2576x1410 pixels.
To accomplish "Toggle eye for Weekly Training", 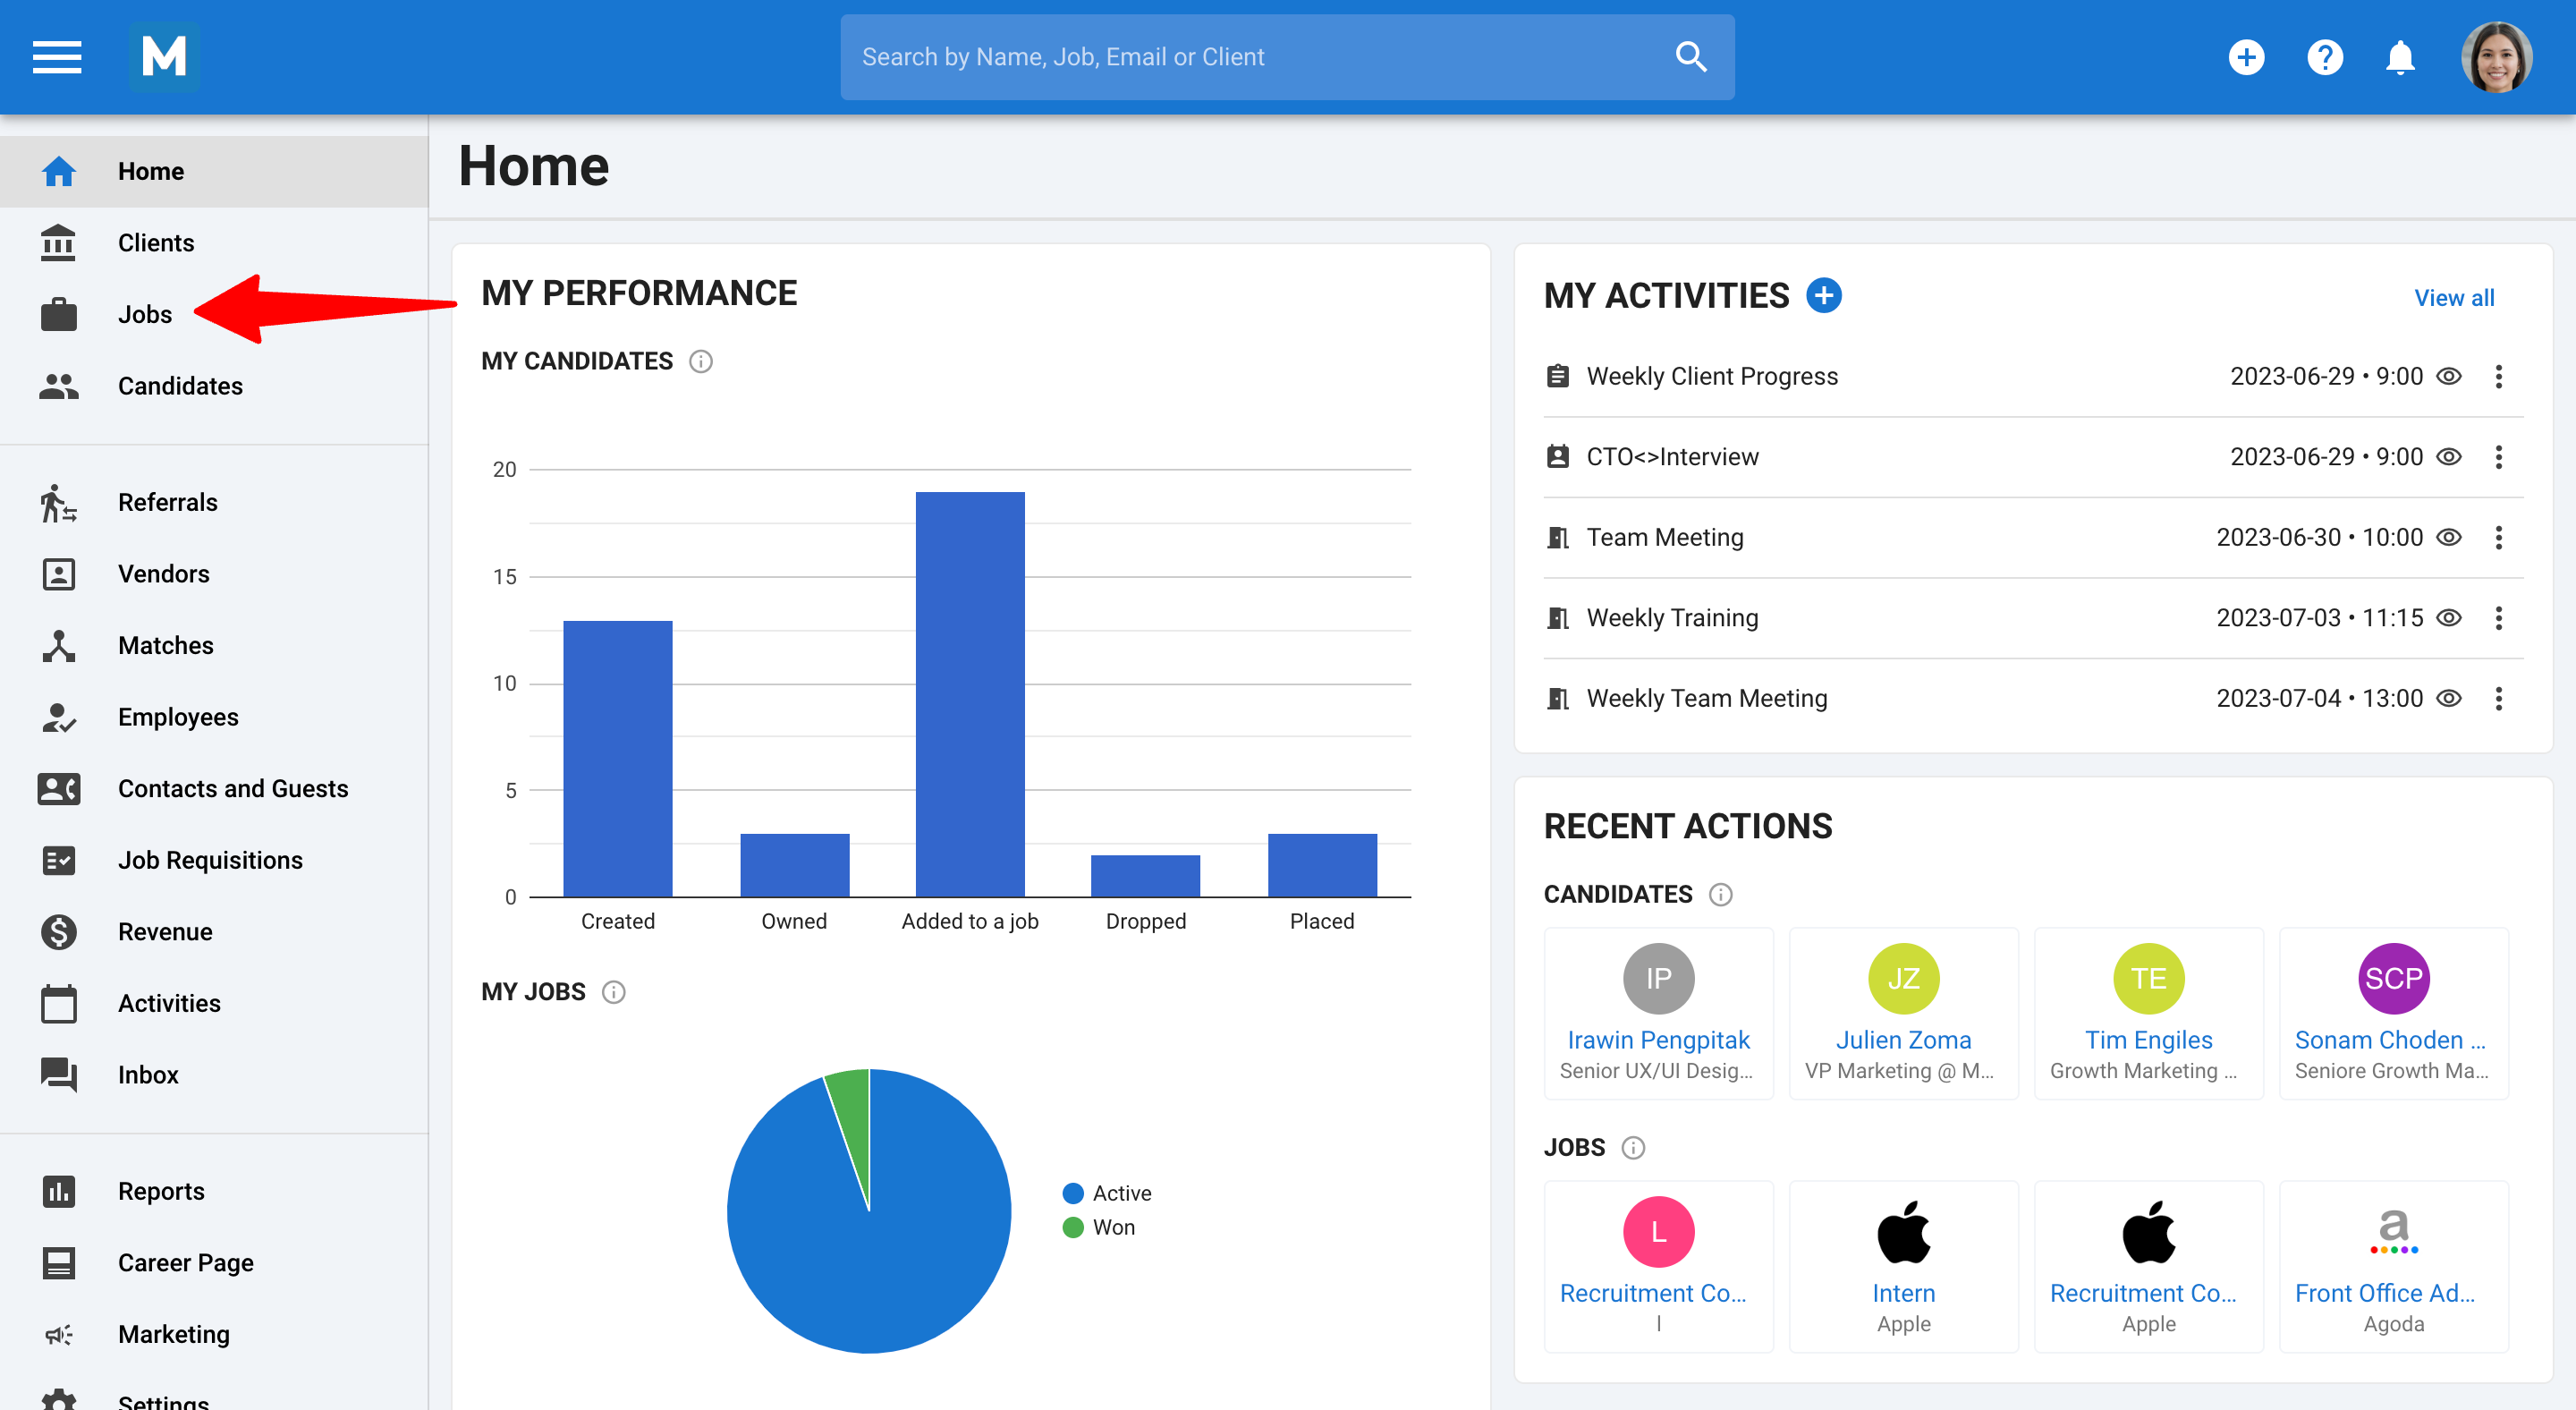I will (2448, 618).
